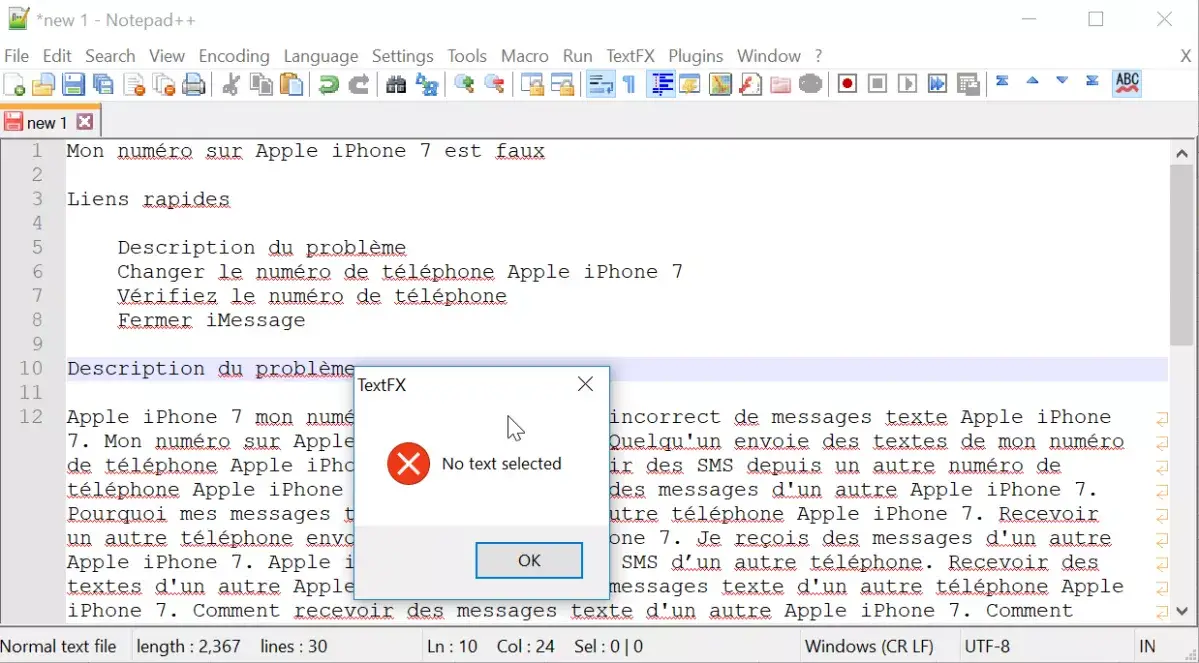Open the Document Map icon
Image resolution: width=1199 pixels, height=663 pixels.
point(720,84)
